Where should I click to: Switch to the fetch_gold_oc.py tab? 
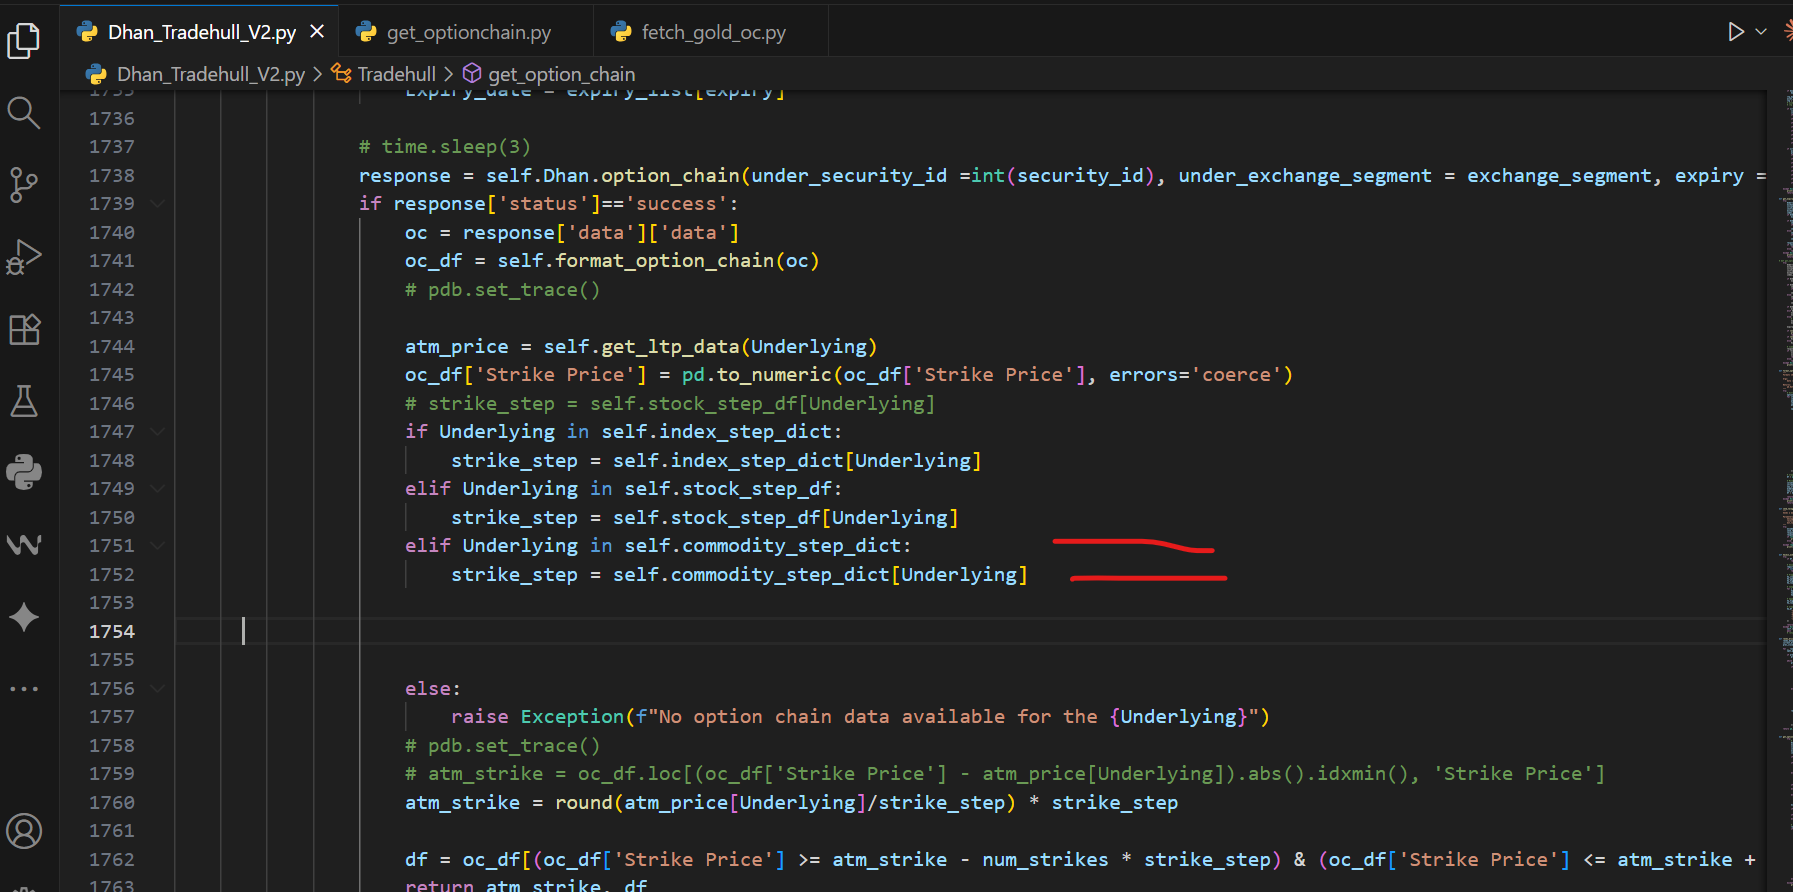click(713, 33)
